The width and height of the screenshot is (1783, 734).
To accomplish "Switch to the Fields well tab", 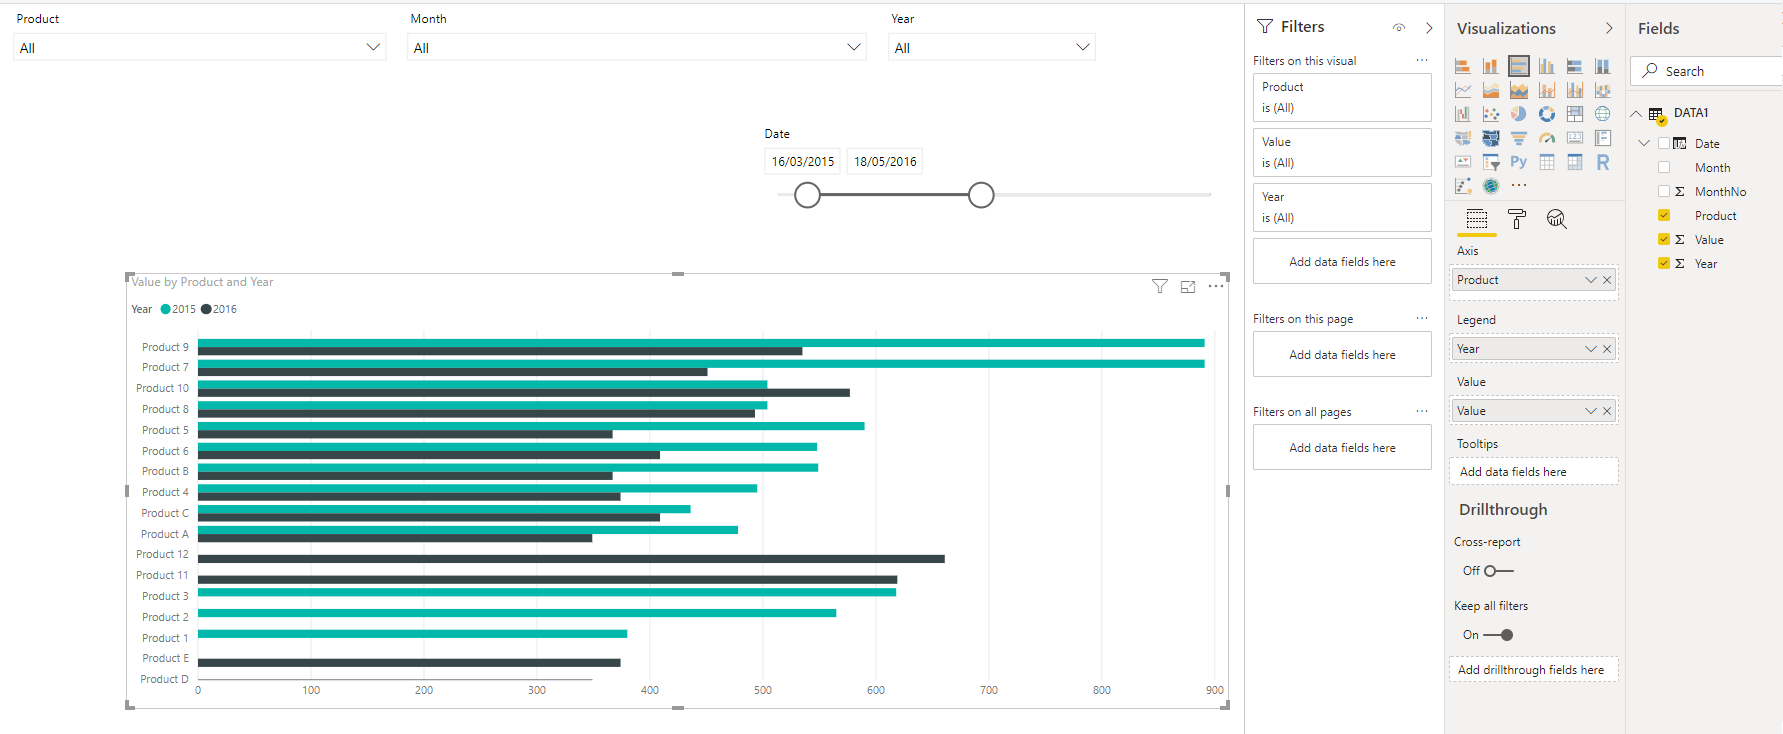I will pyautogui.click(x=1476, y=219).
